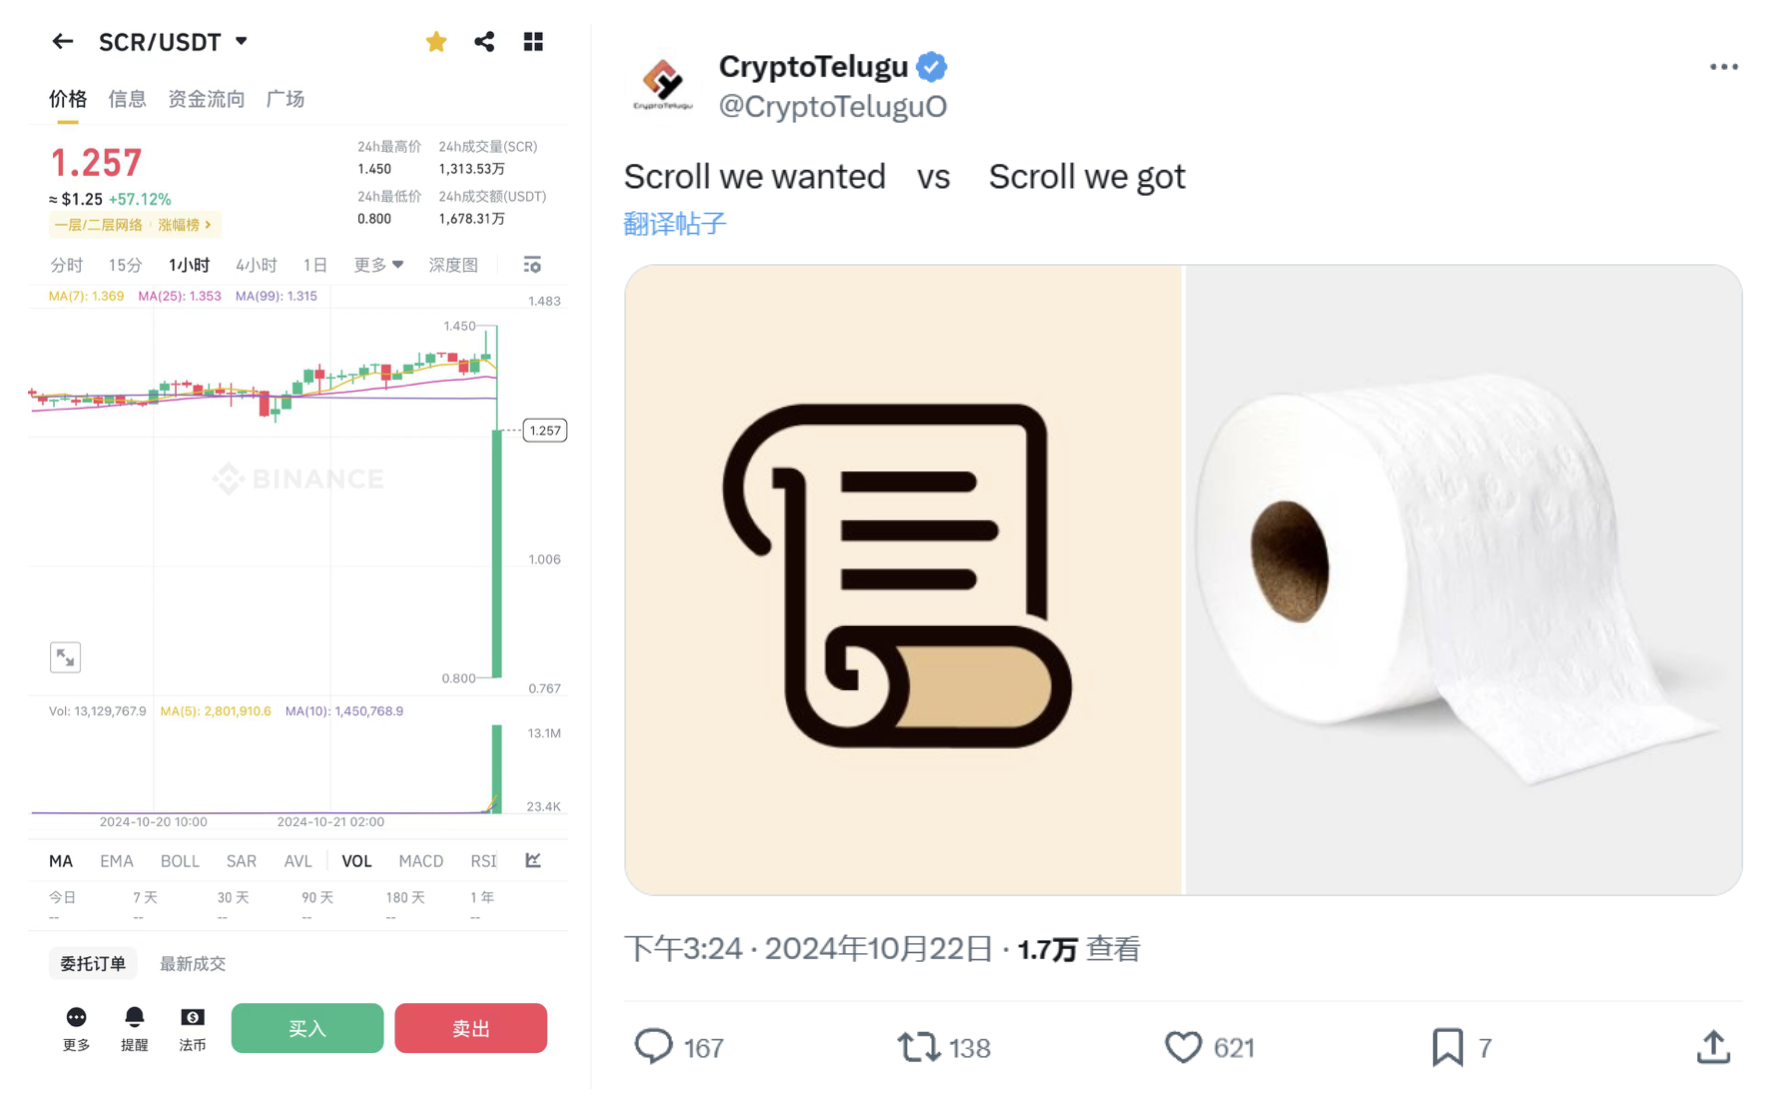Click the red 卖出 sell button

click(470, 1028)
